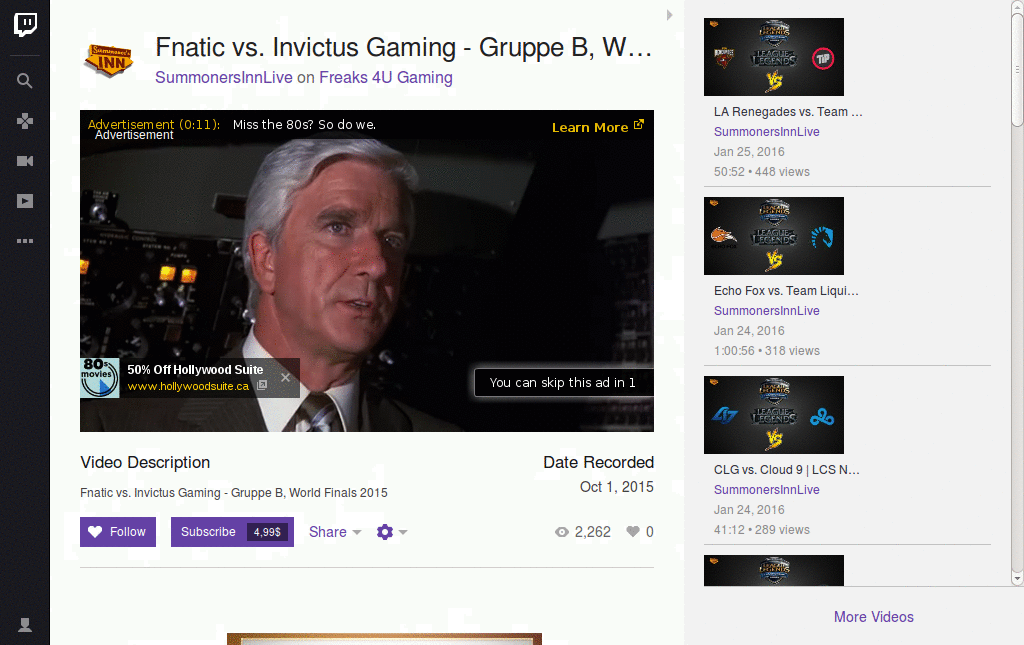
Task: Open videos via the play sidebar icon
Action: tap(25, 201)
